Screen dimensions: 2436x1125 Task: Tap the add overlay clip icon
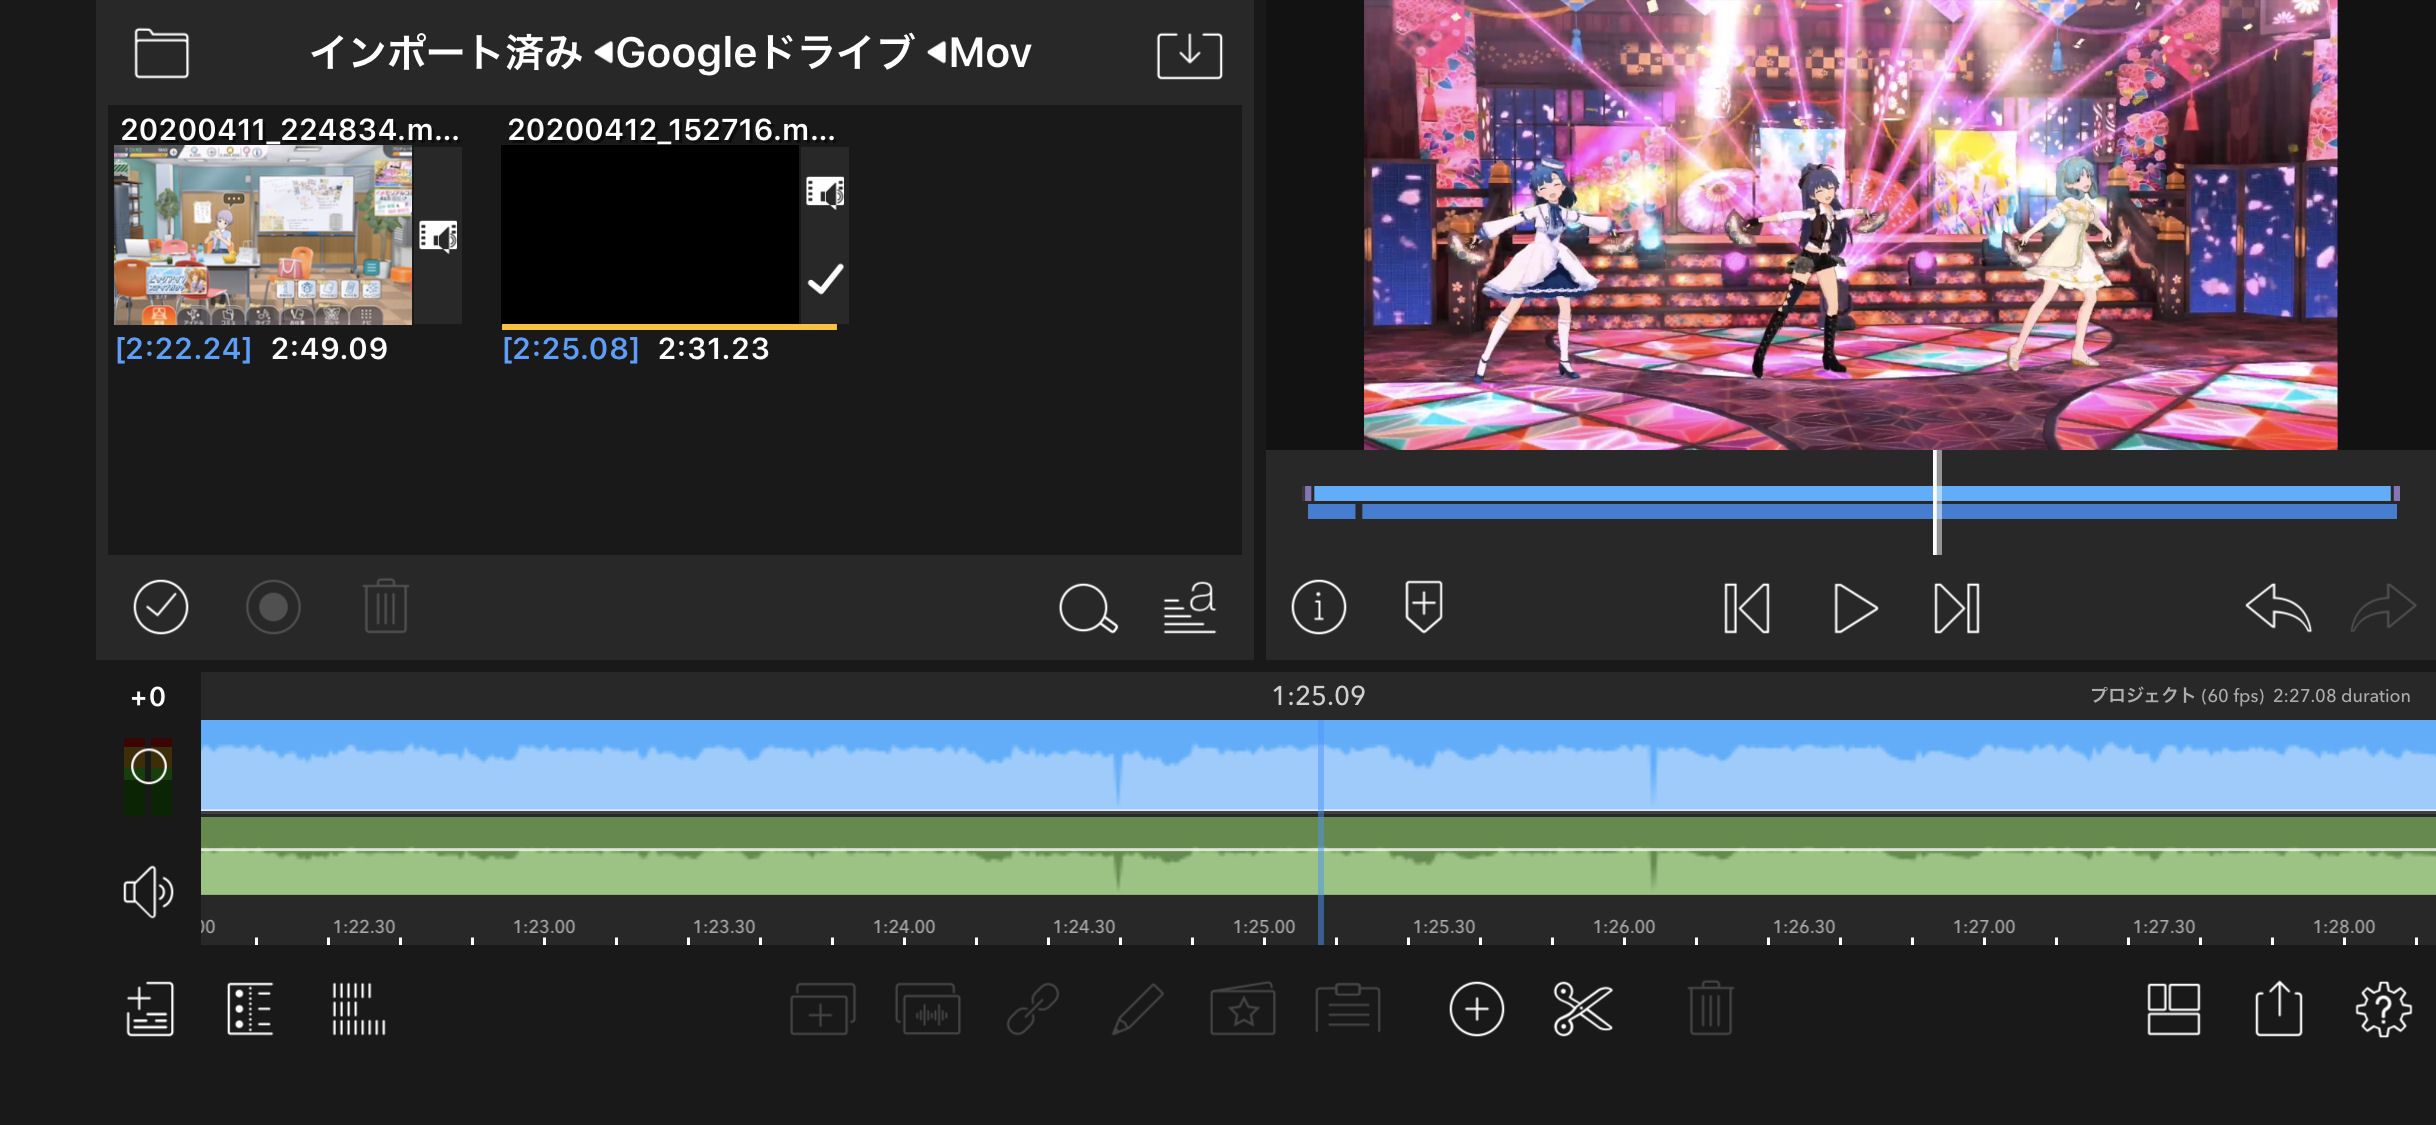(822, 1009)
